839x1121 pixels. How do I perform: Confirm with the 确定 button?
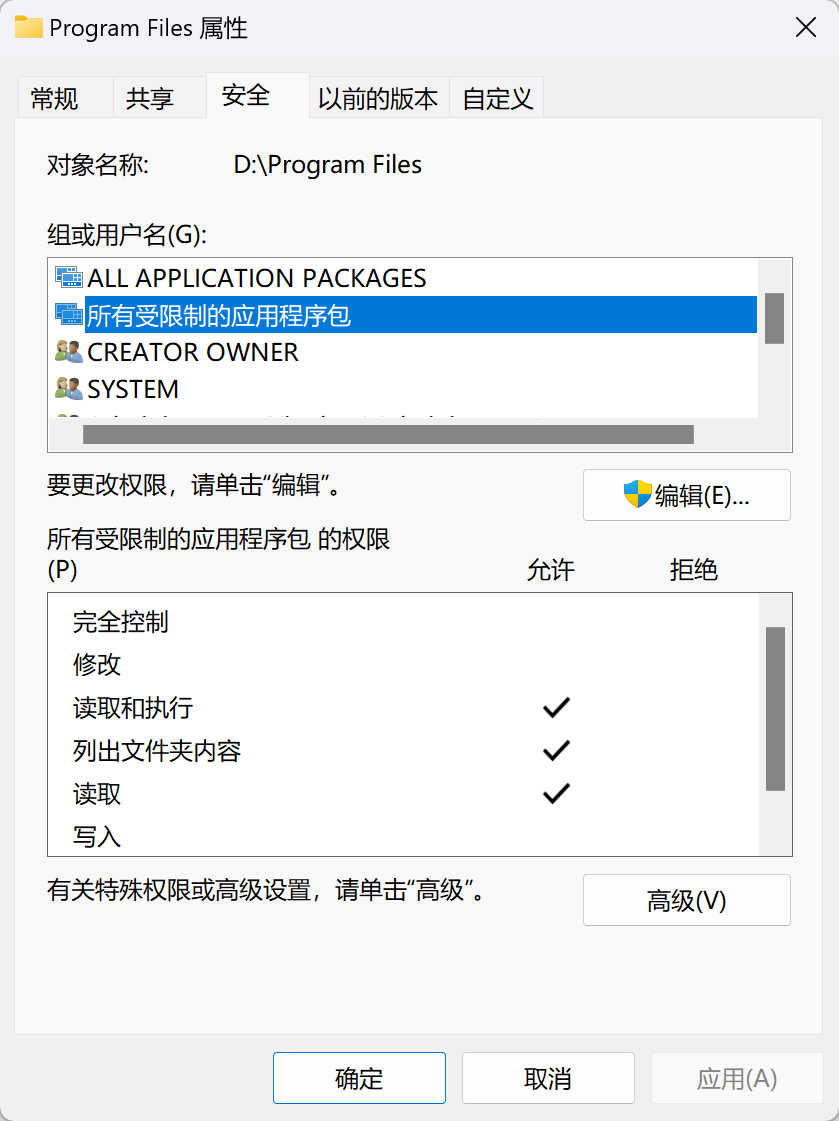pos(359,1078)
